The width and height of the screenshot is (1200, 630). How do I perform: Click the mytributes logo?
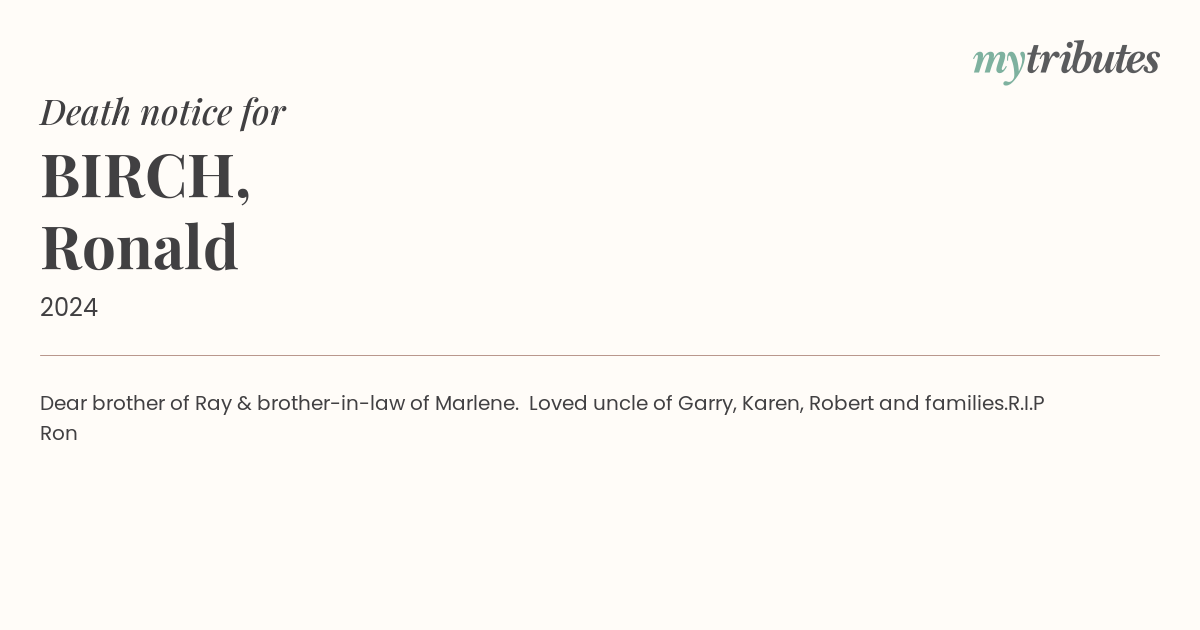1066,60
